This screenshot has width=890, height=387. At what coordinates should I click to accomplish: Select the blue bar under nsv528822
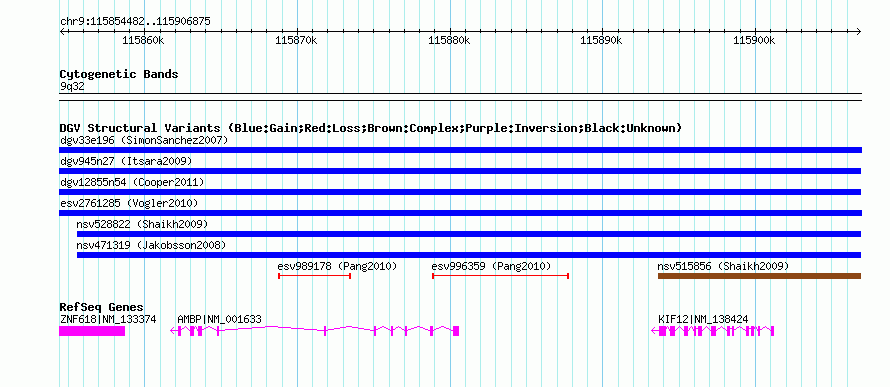pos(469,234)
